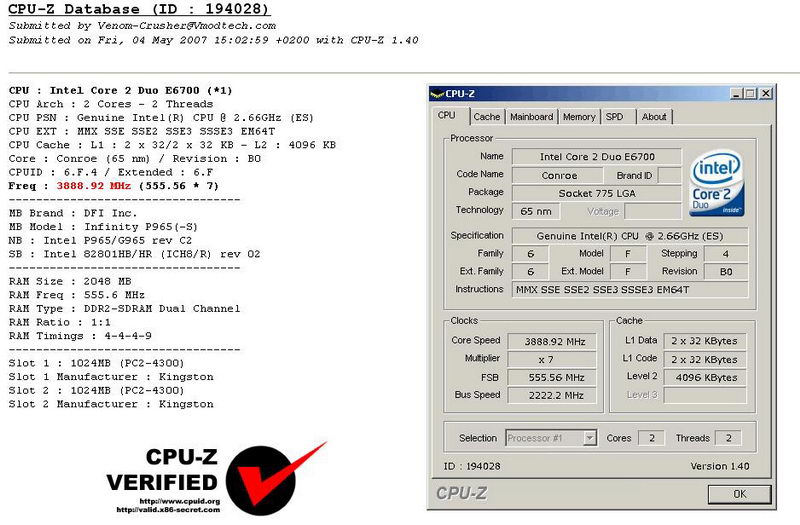Click the 'MB Model : Infinity P965(-S)' line
This screenshot has width=800, height=525.
pos(103,227)
